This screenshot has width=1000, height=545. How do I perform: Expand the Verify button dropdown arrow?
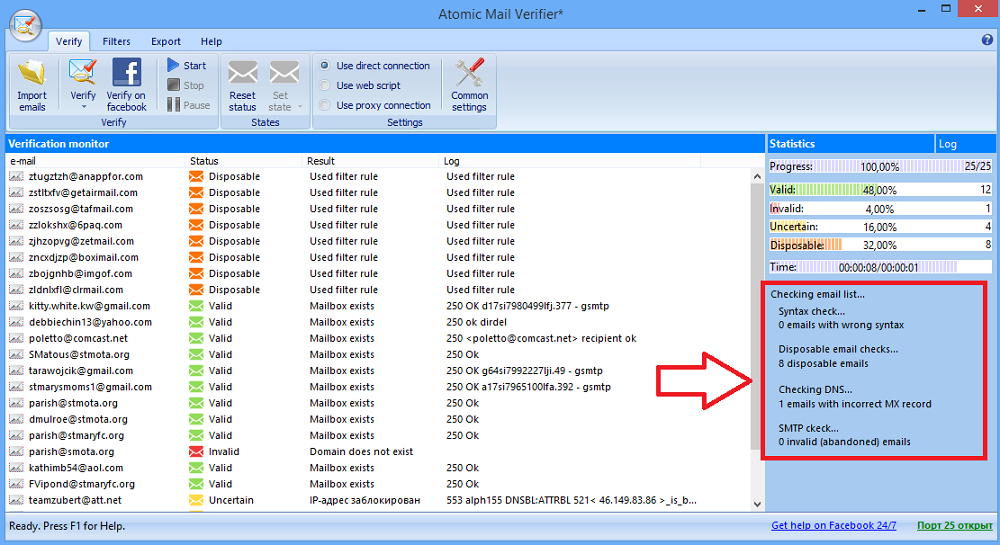click(84, 107)
